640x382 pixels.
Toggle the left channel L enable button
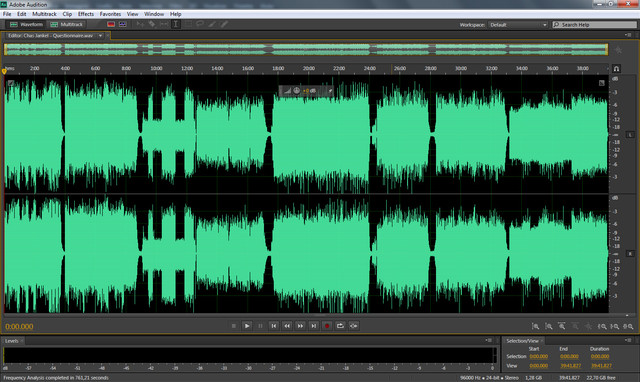(x=630, y=135)
